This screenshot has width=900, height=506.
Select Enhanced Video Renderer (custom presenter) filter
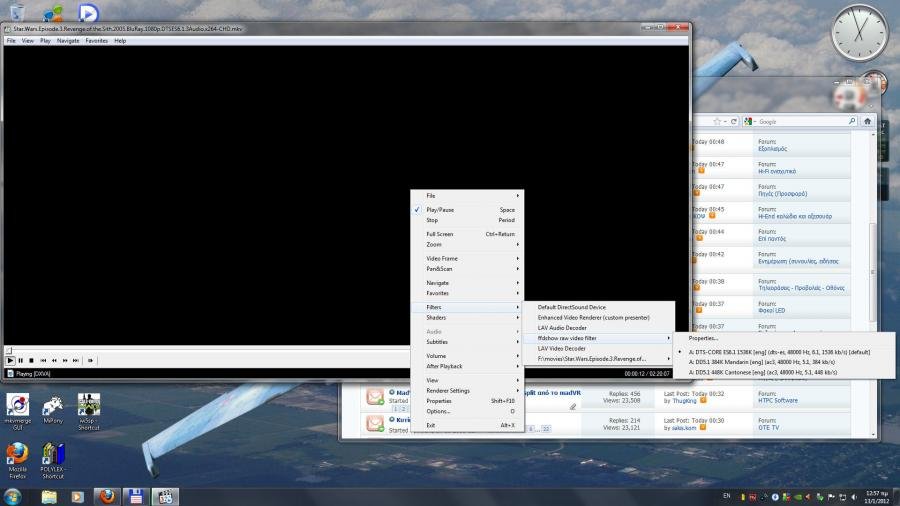598,318
